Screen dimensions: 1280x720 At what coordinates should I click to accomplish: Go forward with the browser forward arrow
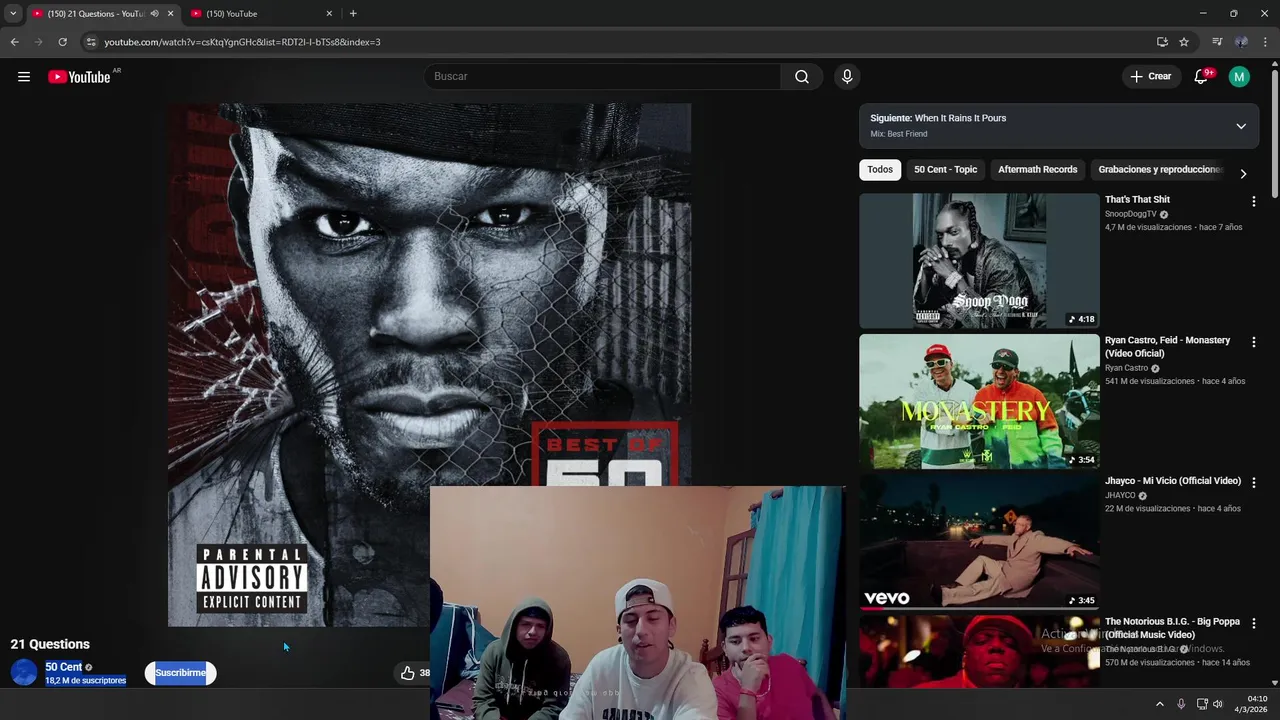click(38, 42)
